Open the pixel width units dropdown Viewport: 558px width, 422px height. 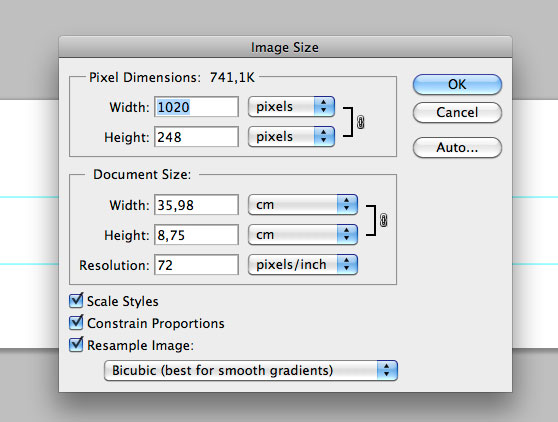pos(291,106)
